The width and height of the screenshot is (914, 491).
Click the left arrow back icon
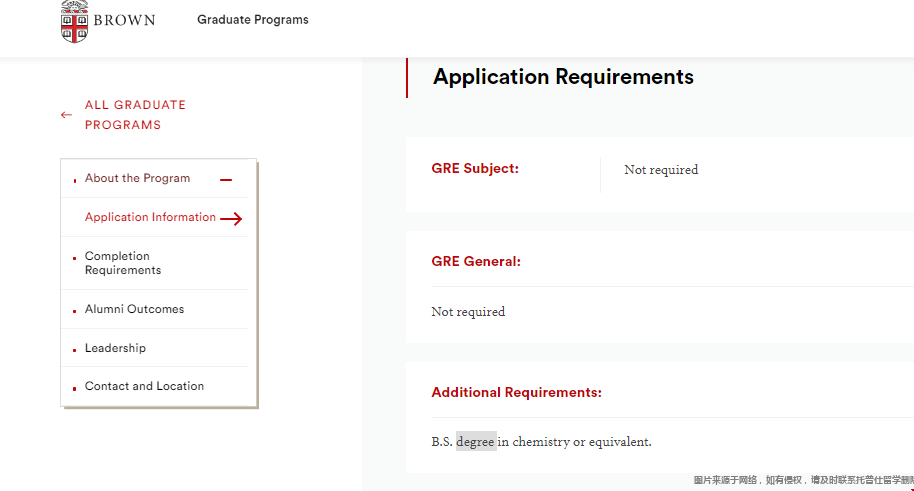(x=66, y=115)
